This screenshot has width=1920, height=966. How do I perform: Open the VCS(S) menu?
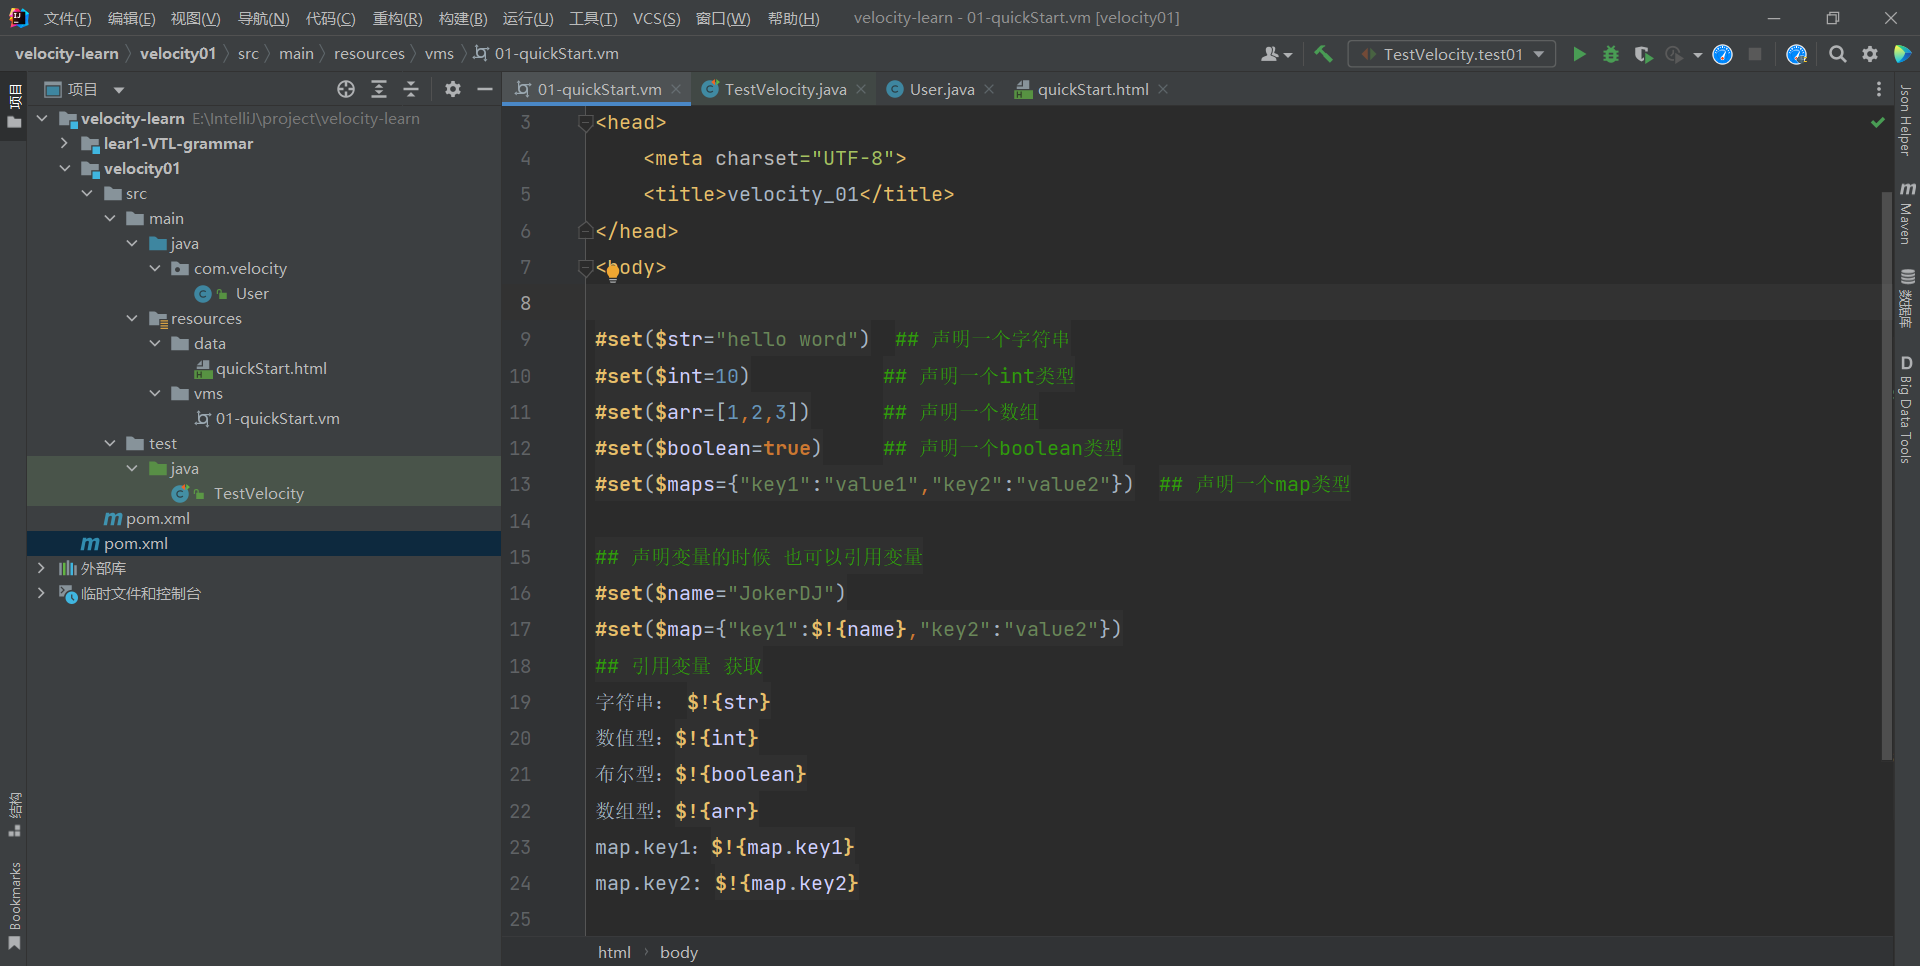click(656, 19)
